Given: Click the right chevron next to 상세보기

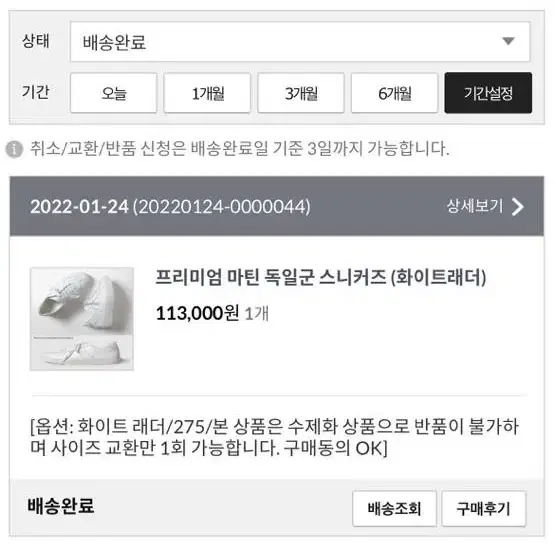Looking at the screenshot, I should [x=518, y=206].
